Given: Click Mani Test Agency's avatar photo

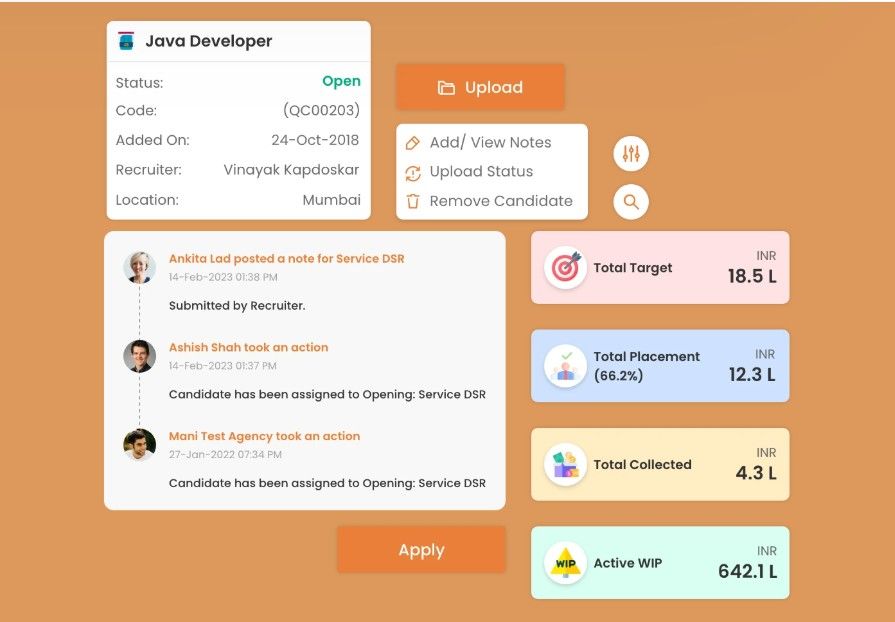Looking at the screenshot, I should click(139, 445).
